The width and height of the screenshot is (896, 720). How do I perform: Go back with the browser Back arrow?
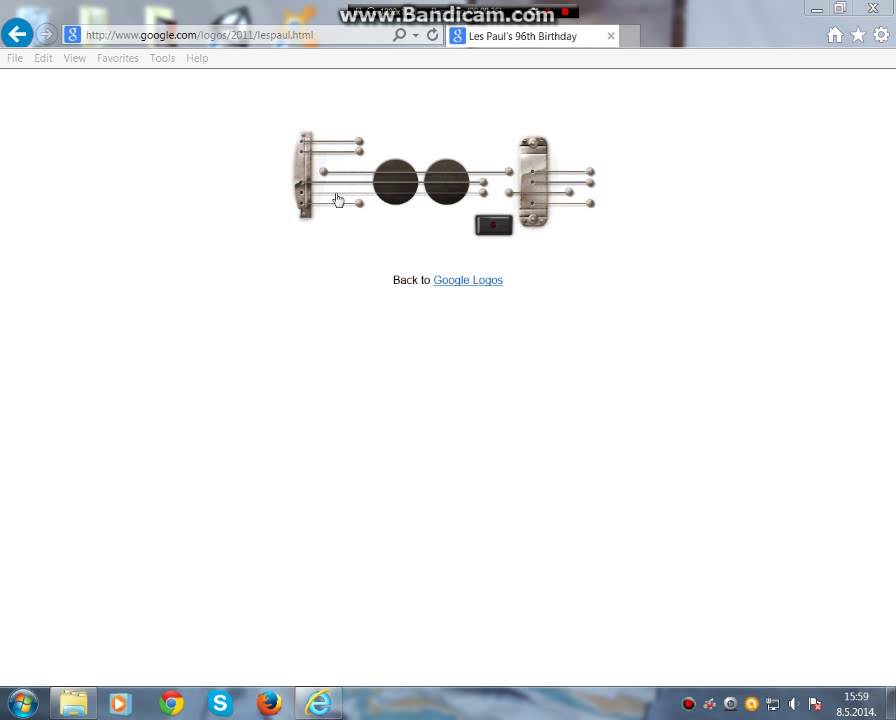(17, 34)
